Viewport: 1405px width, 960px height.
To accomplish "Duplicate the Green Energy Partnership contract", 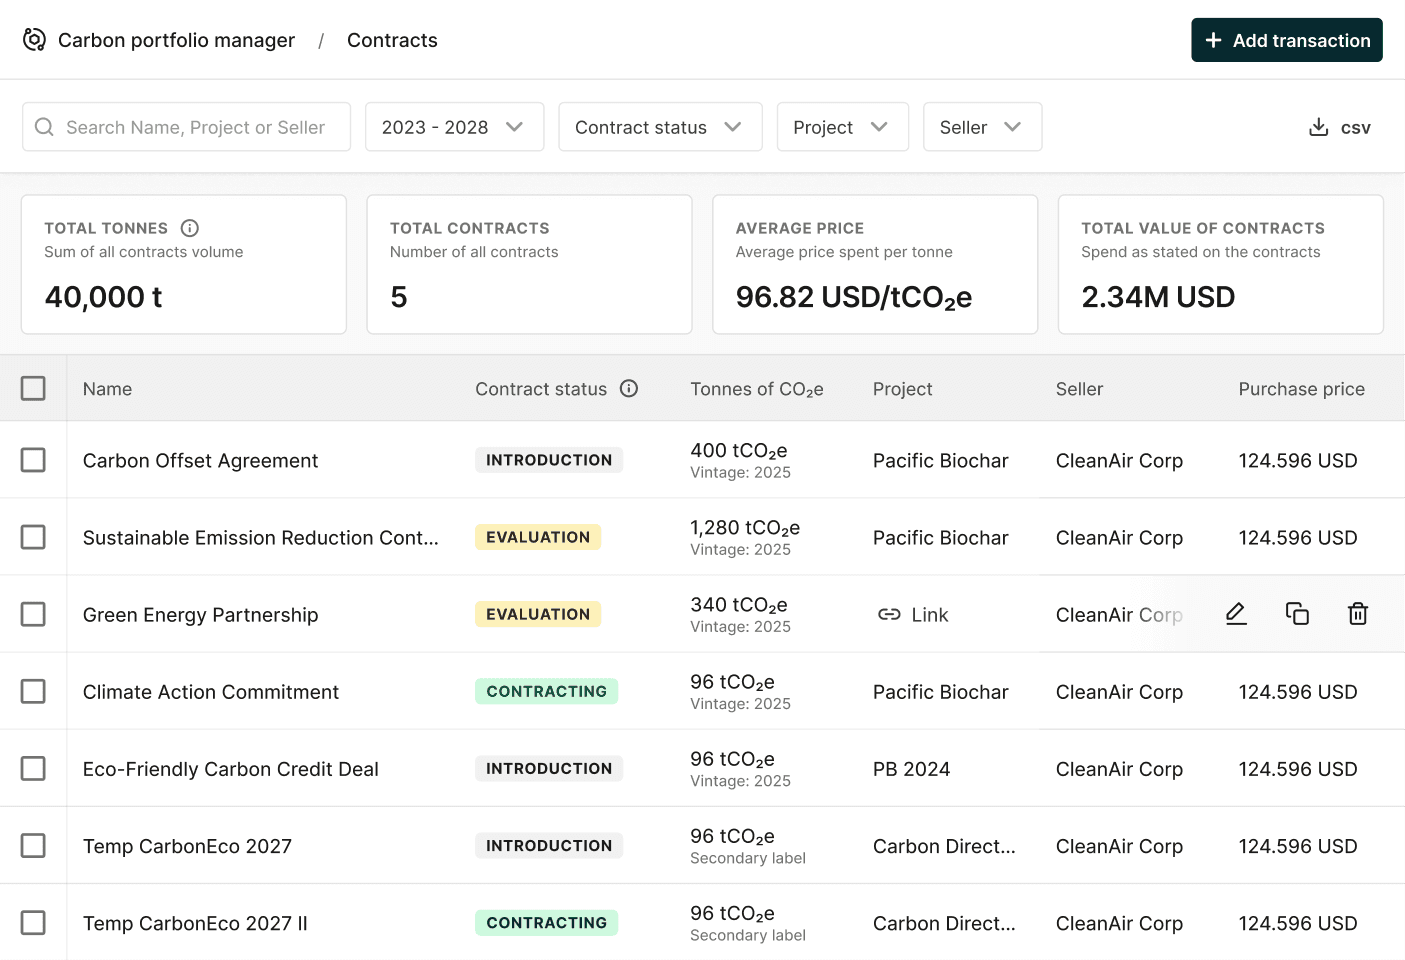I will [1297, 613].
